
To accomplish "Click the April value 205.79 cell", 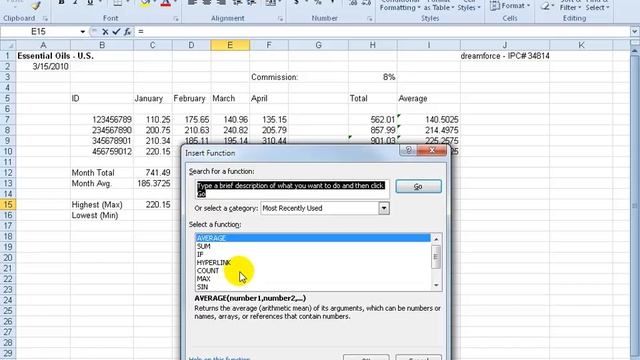I will (x=269, y=130).
